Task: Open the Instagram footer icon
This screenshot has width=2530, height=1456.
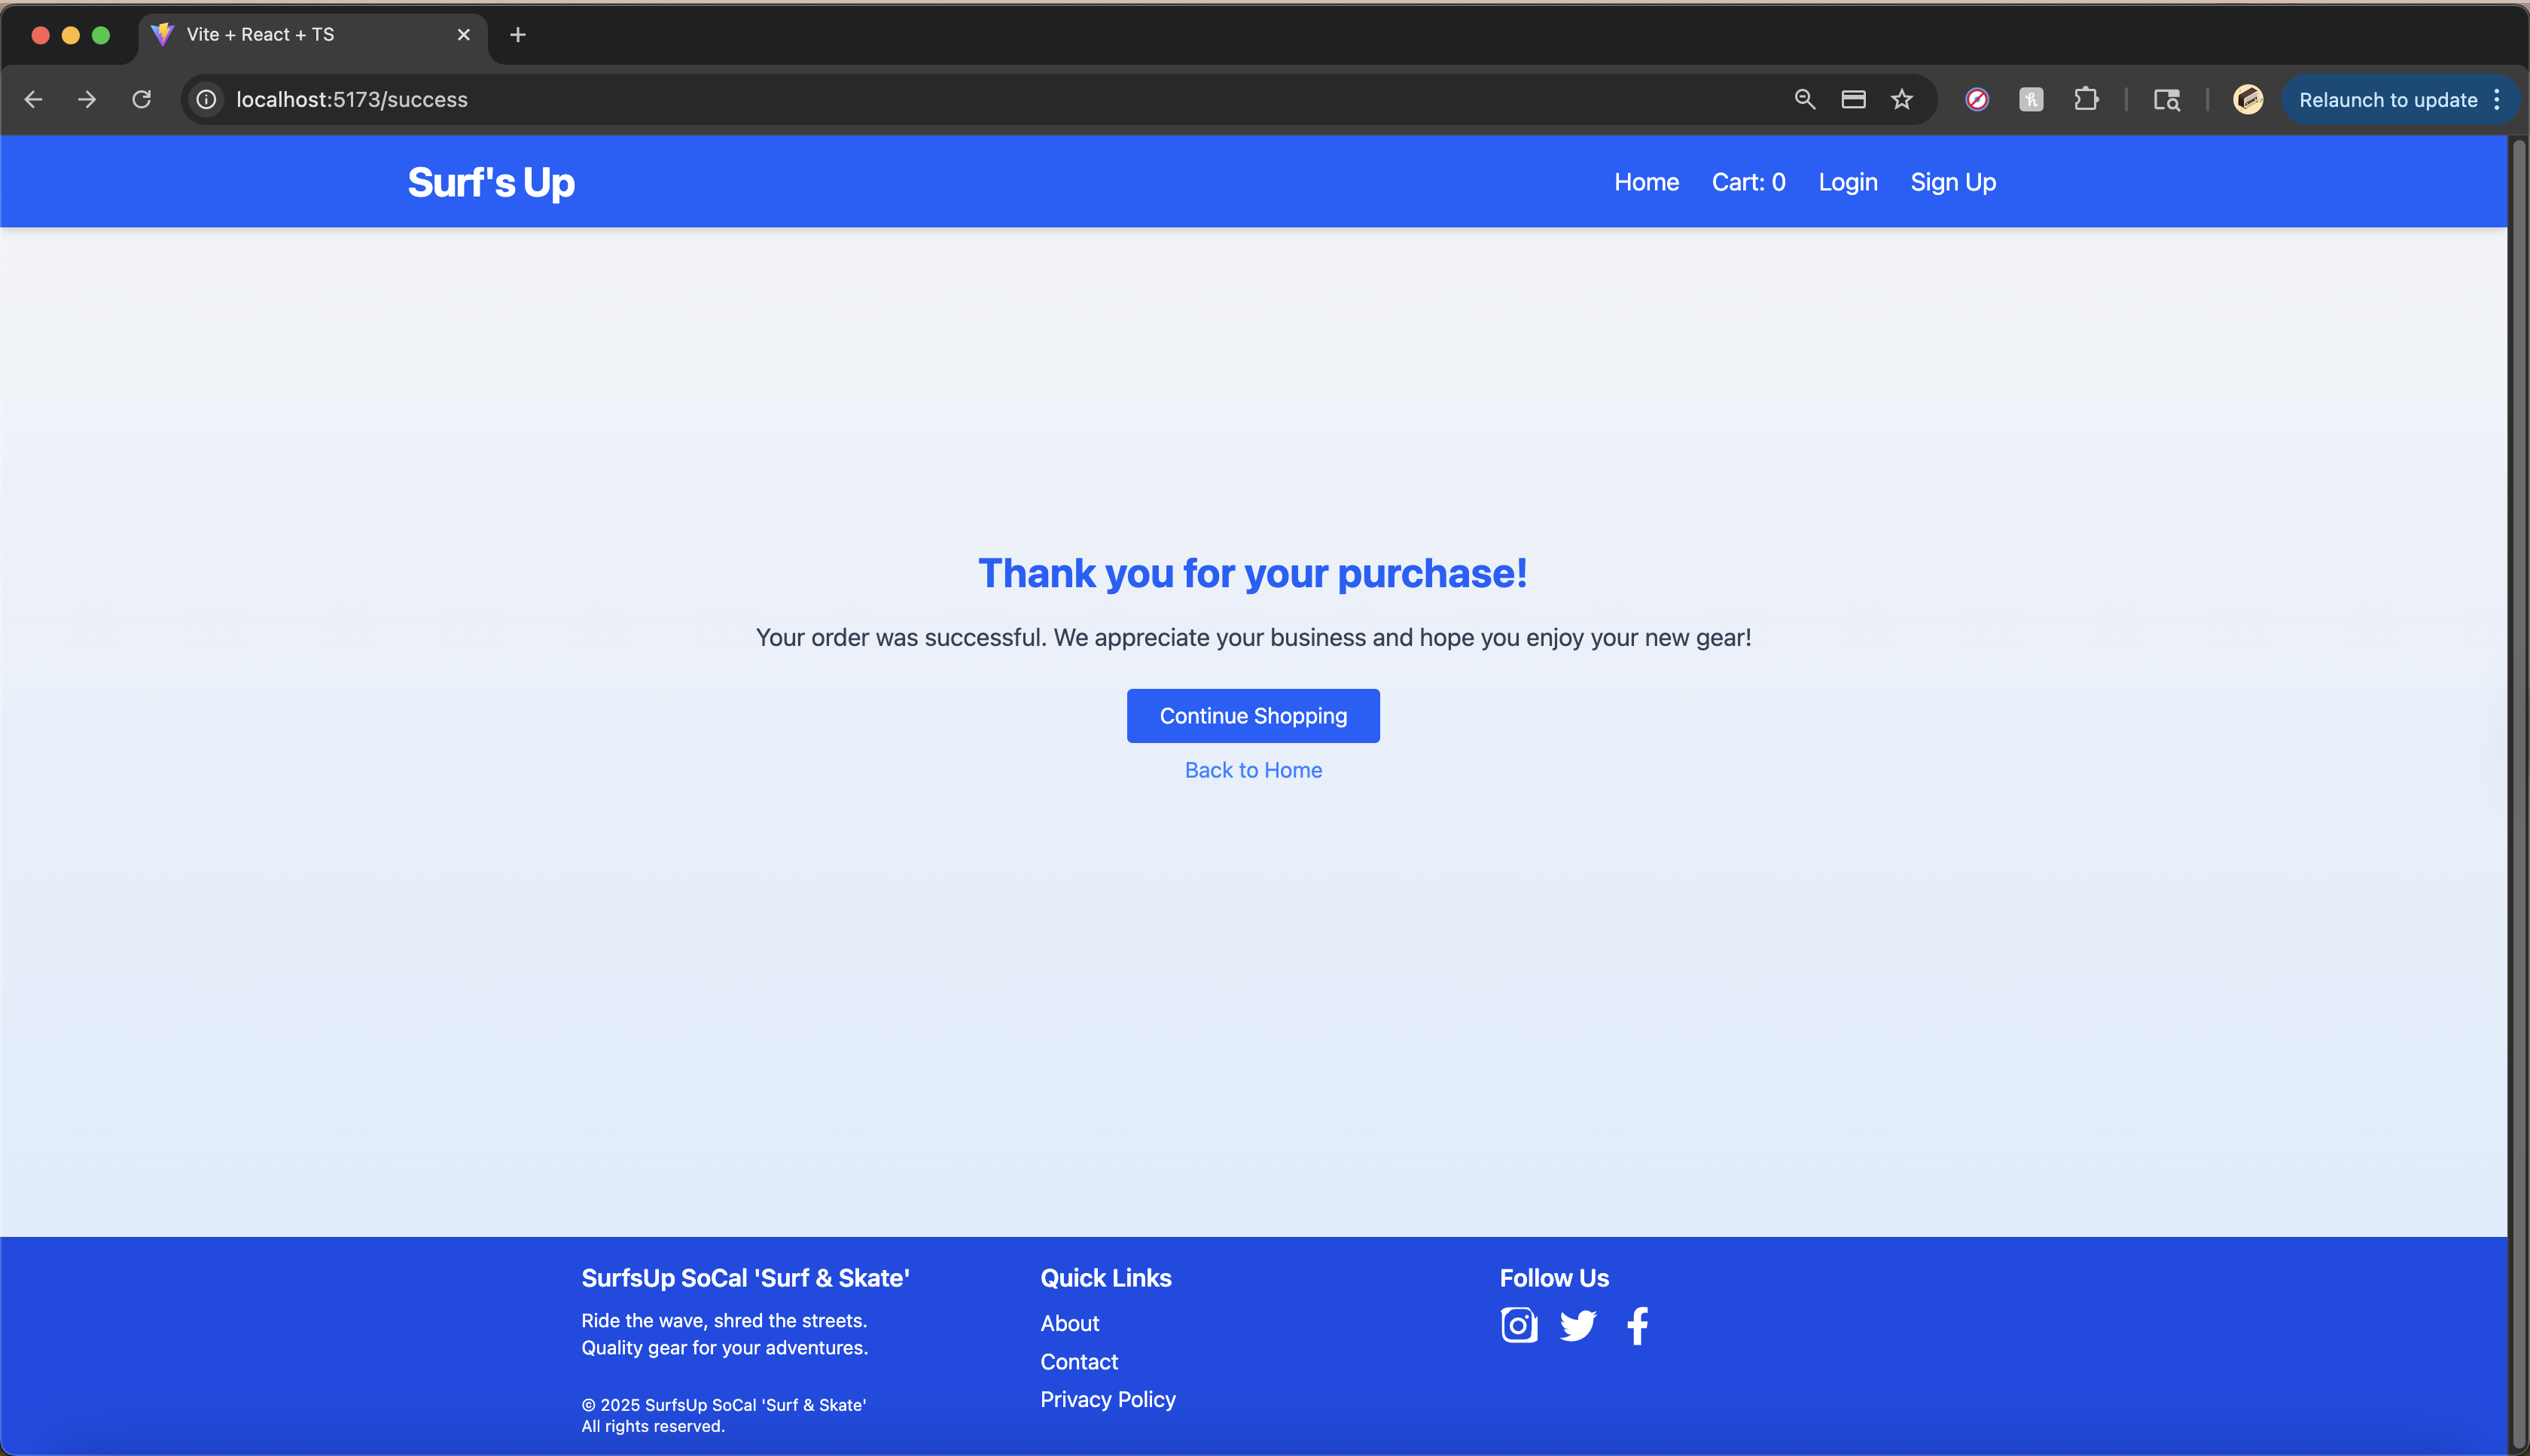Action: point(1518,1326)
